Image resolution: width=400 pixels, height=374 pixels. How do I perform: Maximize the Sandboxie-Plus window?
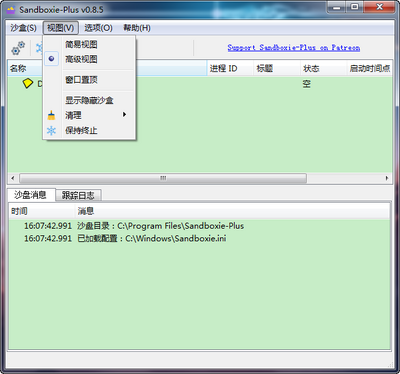355,7
